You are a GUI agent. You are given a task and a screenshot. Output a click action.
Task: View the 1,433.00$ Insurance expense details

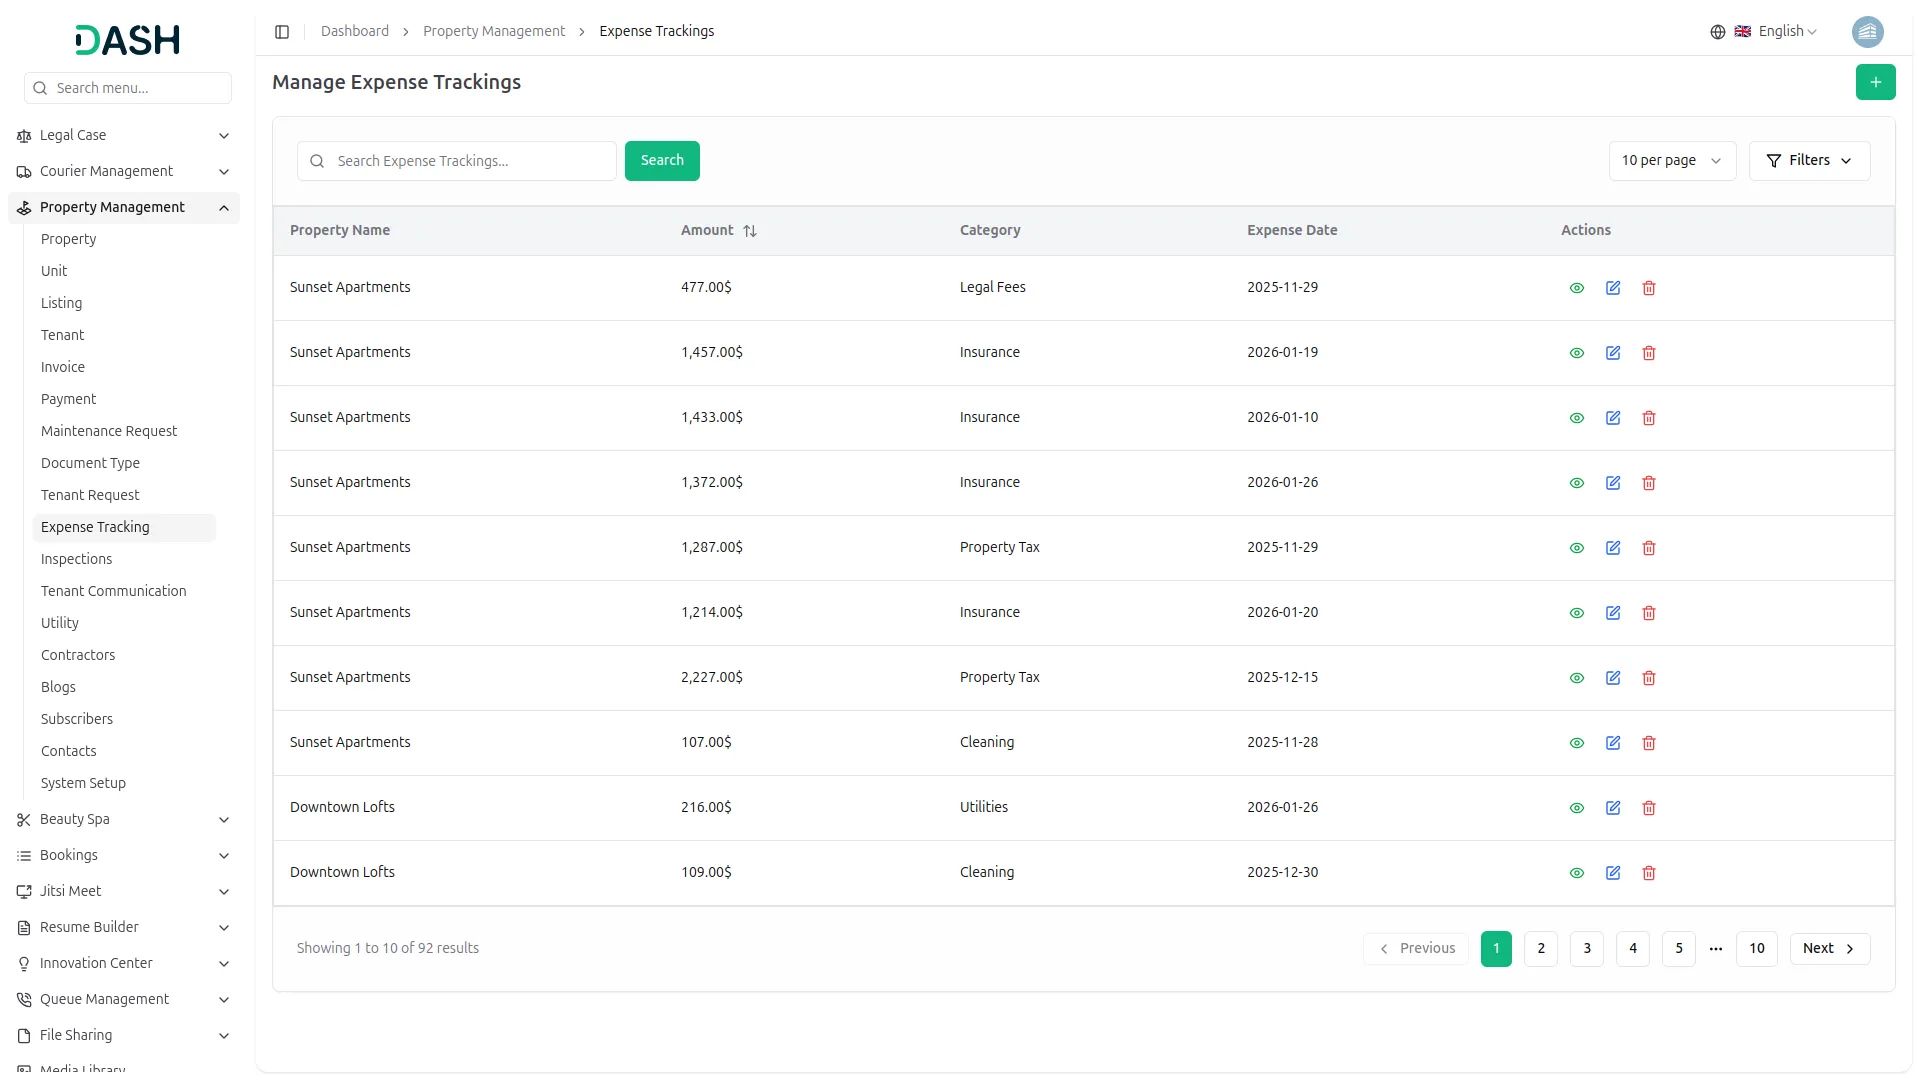pyautogui.click(x=1577, y=418)
